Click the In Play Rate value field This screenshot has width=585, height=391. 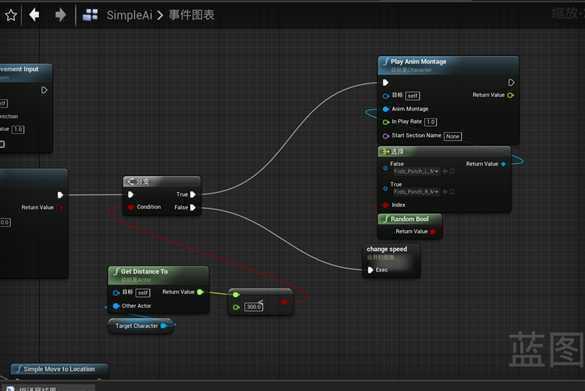431,122
